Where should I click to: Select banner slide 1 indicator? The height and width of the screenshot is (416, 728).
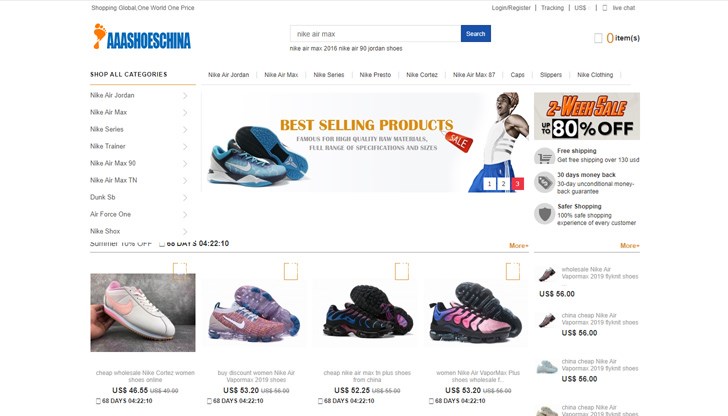point(489,184)
